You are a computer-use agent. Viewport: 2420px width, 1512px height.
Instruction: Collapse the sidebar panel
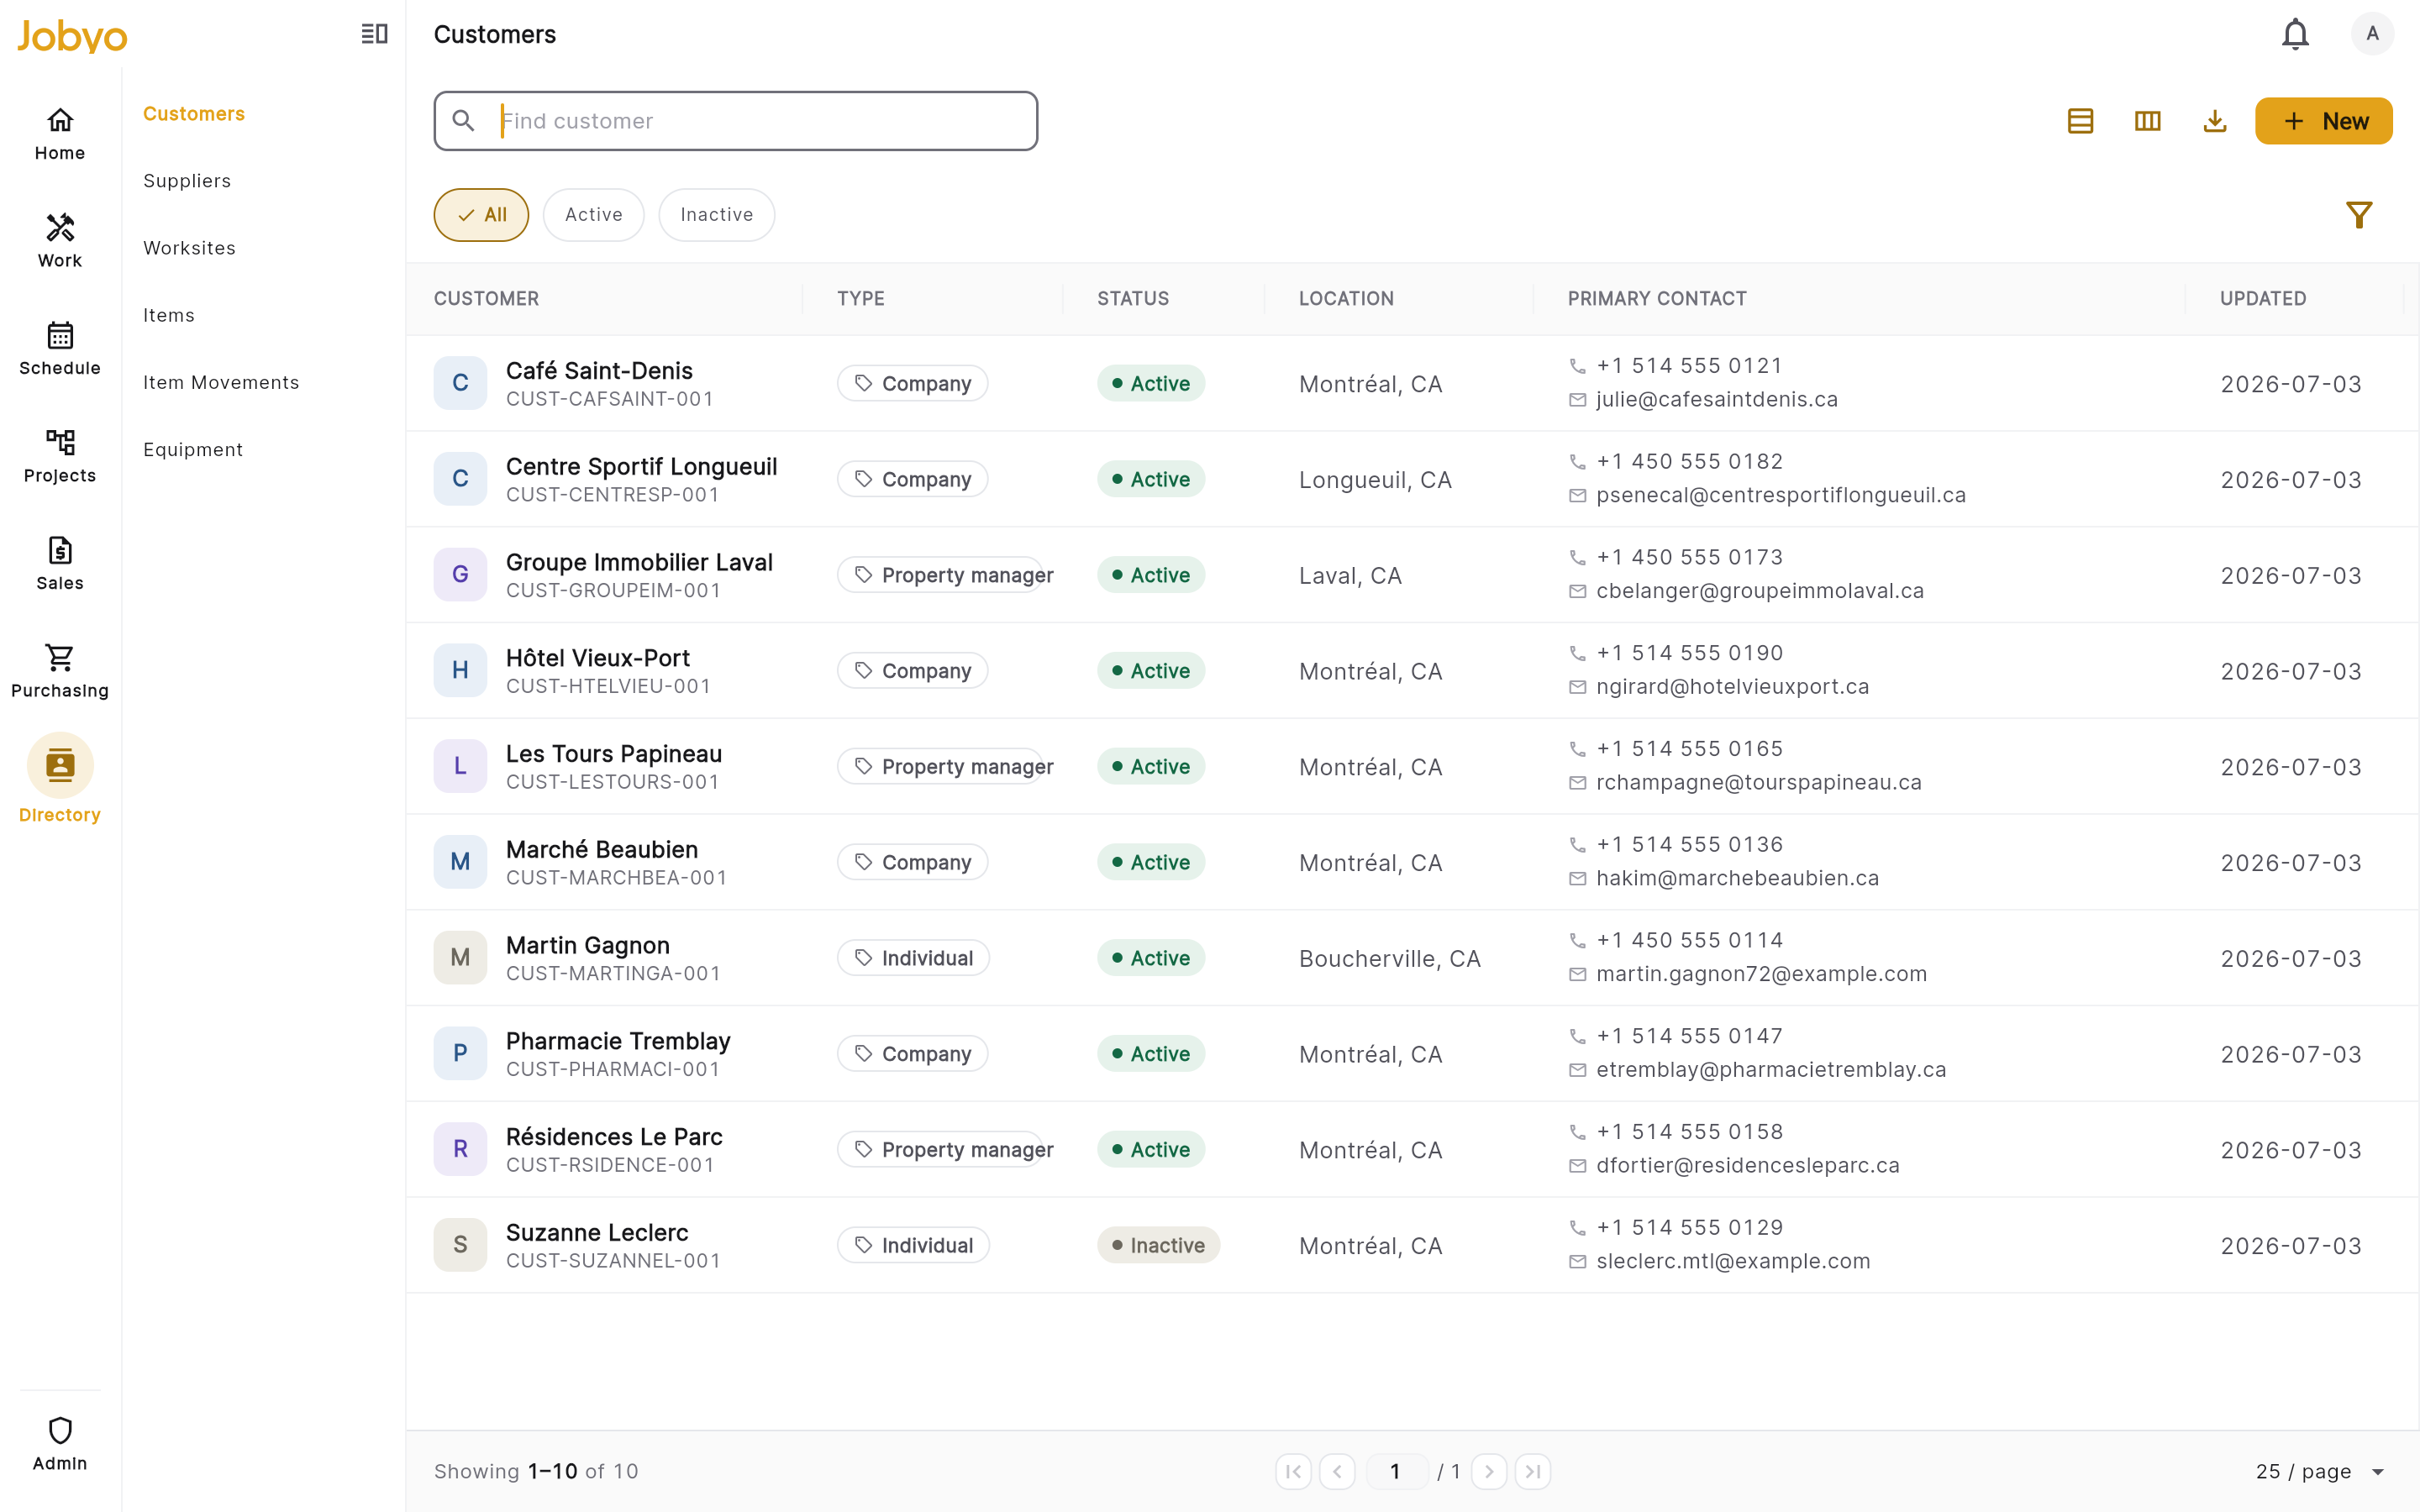[374, 34]
